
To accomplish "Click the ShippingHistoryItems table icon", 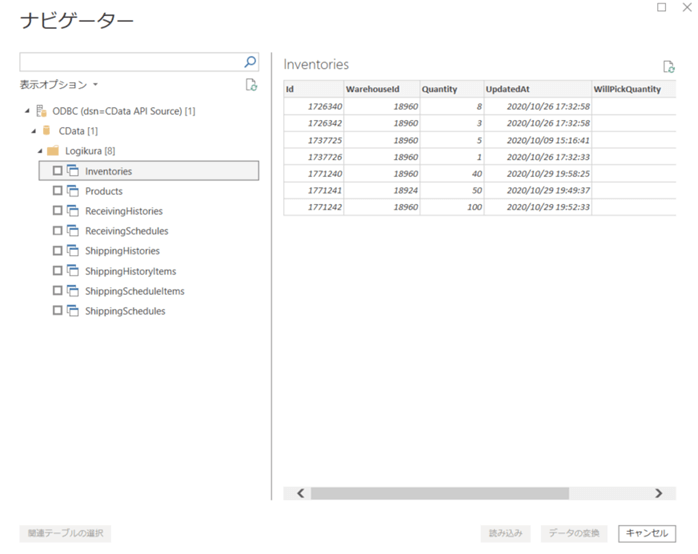I will (73, 271).
